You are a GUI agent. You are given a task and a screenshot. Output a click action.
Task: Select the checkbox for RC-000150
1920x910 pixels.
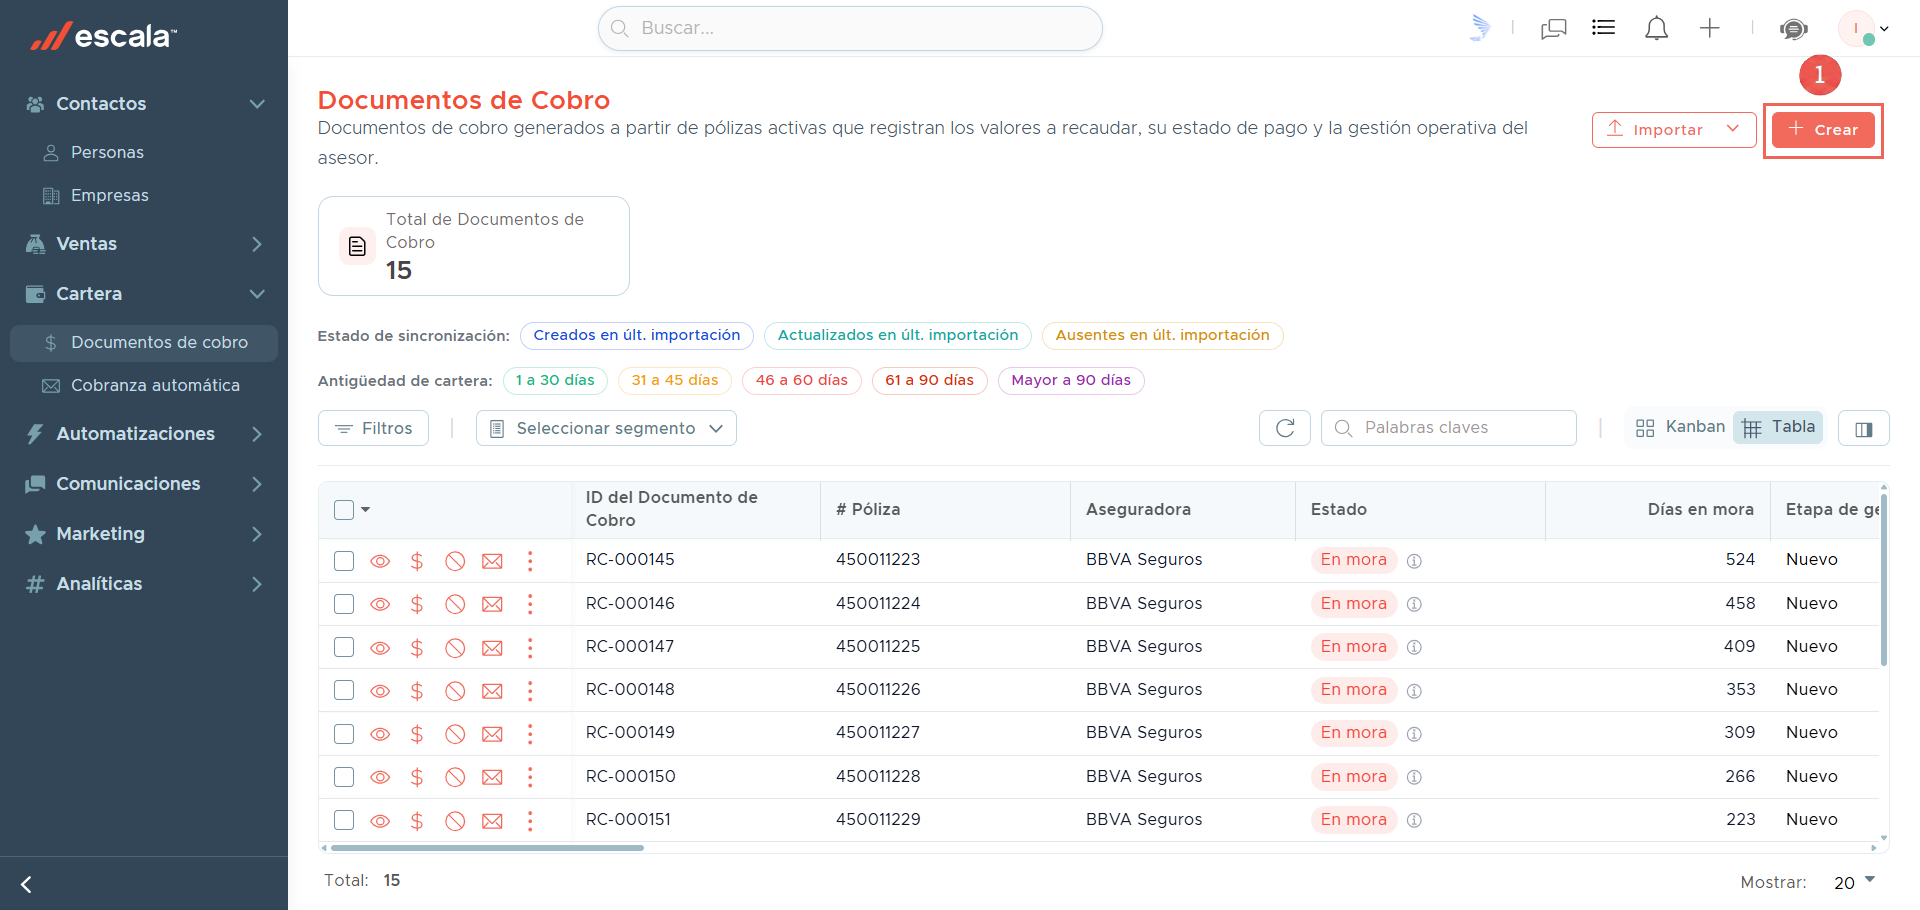point(344,777)
